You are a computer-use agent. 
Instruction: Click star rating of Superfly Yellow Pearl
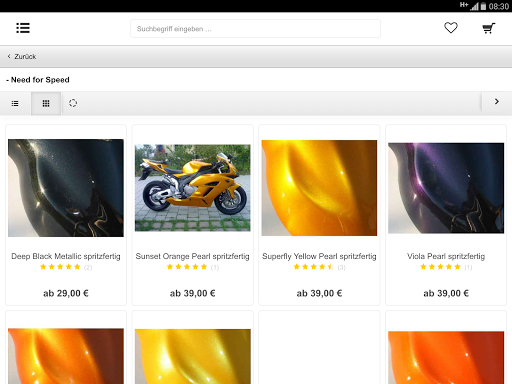(x=314, y=267)
